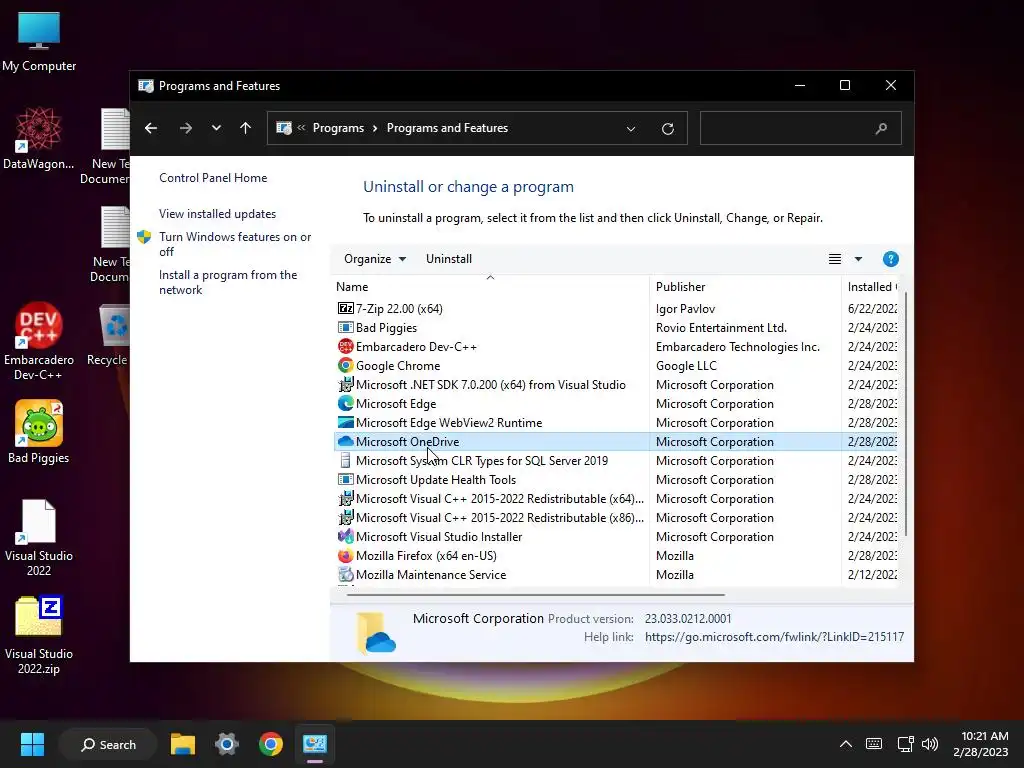
Task: Open the network icon in system tray
Action: point(905,744)
